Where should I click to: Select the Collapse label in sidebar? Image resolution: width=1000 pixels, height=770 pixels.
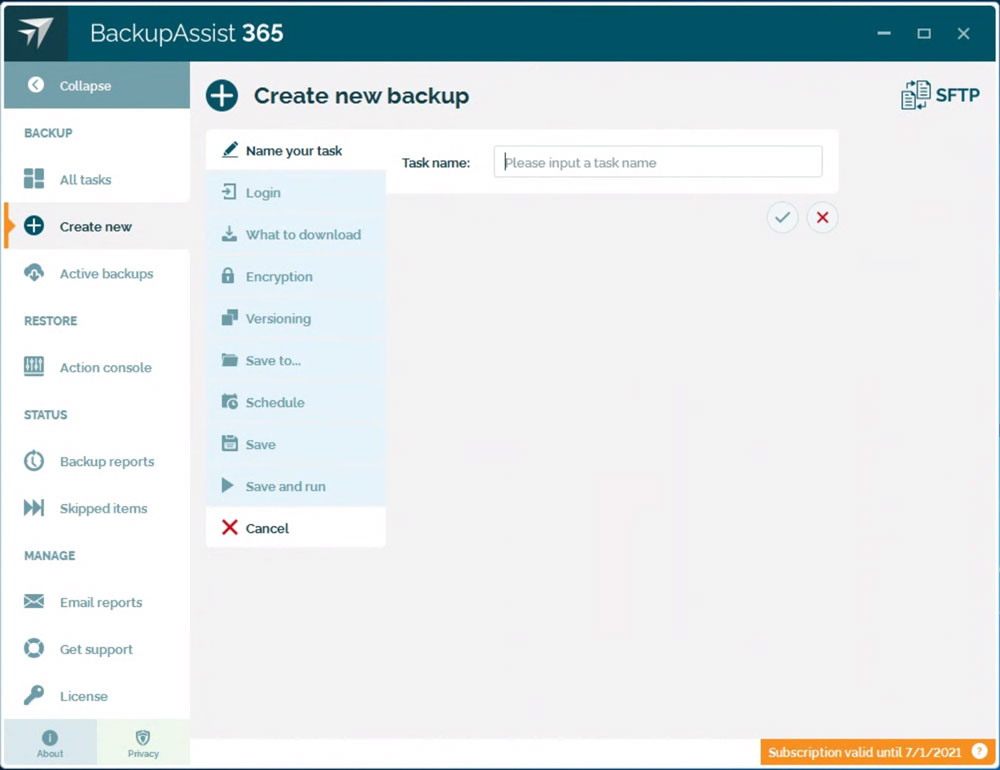[85, 85]
